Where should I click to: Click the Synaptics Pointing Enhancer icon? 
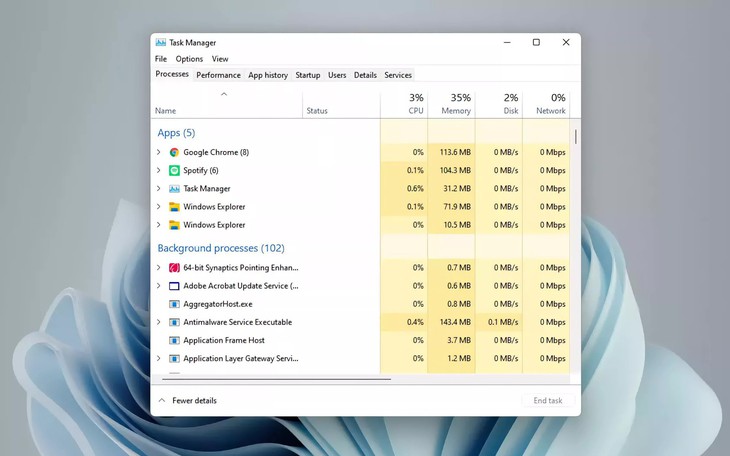click(x=174, y=268)
